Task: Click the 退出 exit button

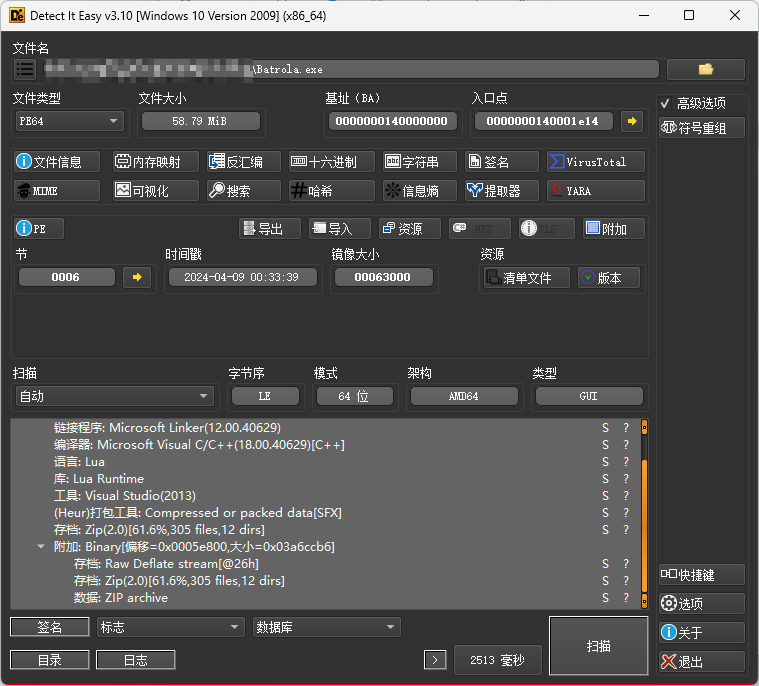Action: [701, 661]
